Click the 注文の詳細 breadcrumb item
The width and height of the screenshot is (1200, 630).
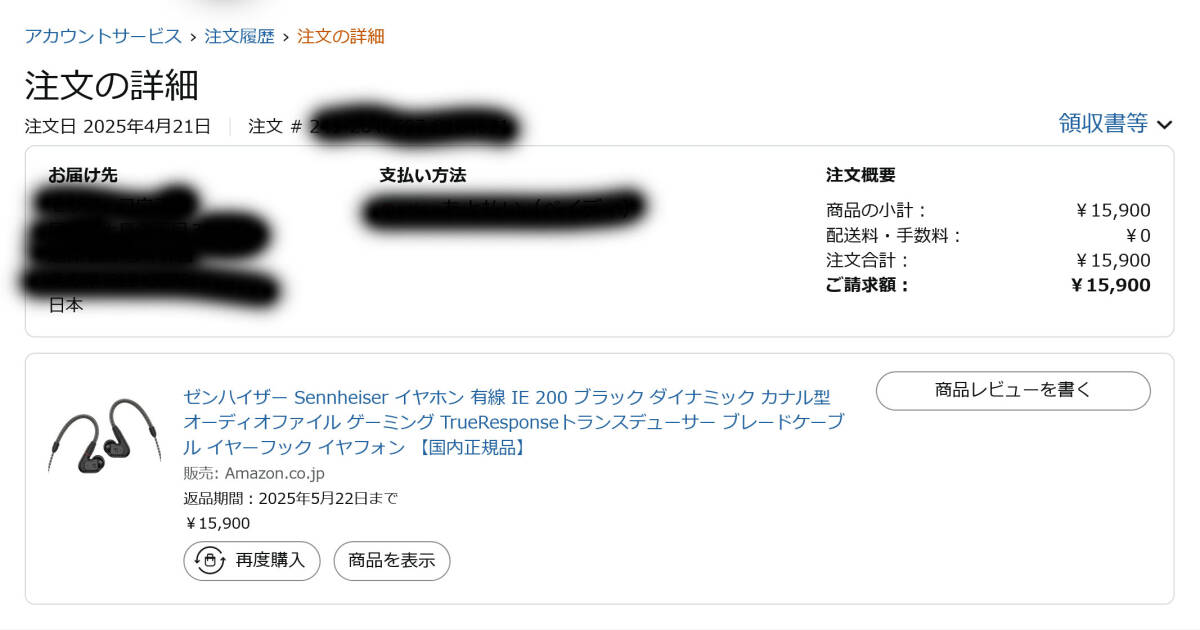point(340,37)
